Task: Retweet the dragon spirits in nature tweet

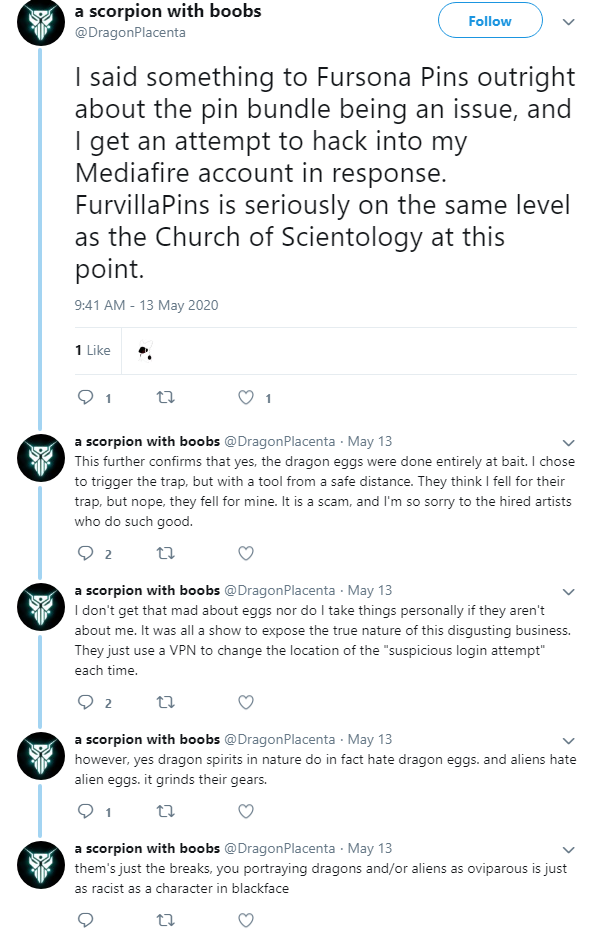Action: [x=165, y=811]
